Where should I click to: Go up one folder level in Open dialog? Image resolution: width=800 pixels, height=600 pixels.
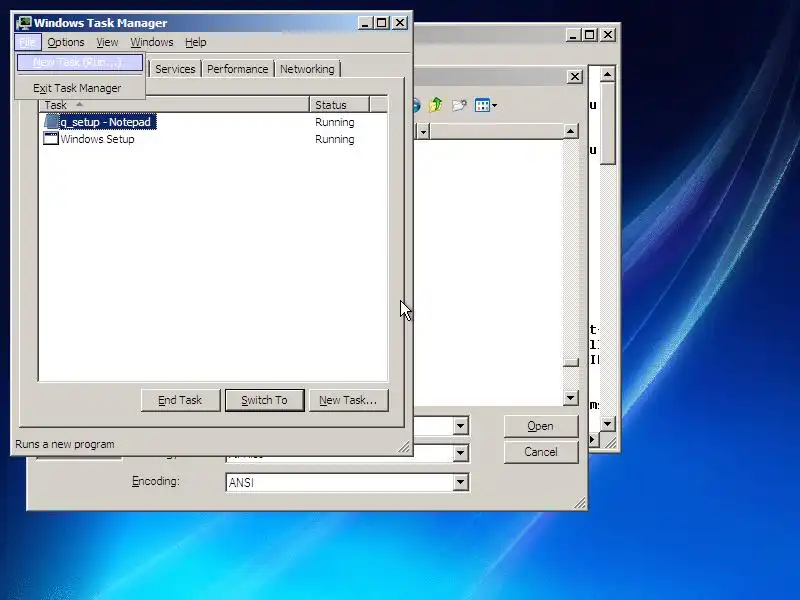[x=436, y=105]
